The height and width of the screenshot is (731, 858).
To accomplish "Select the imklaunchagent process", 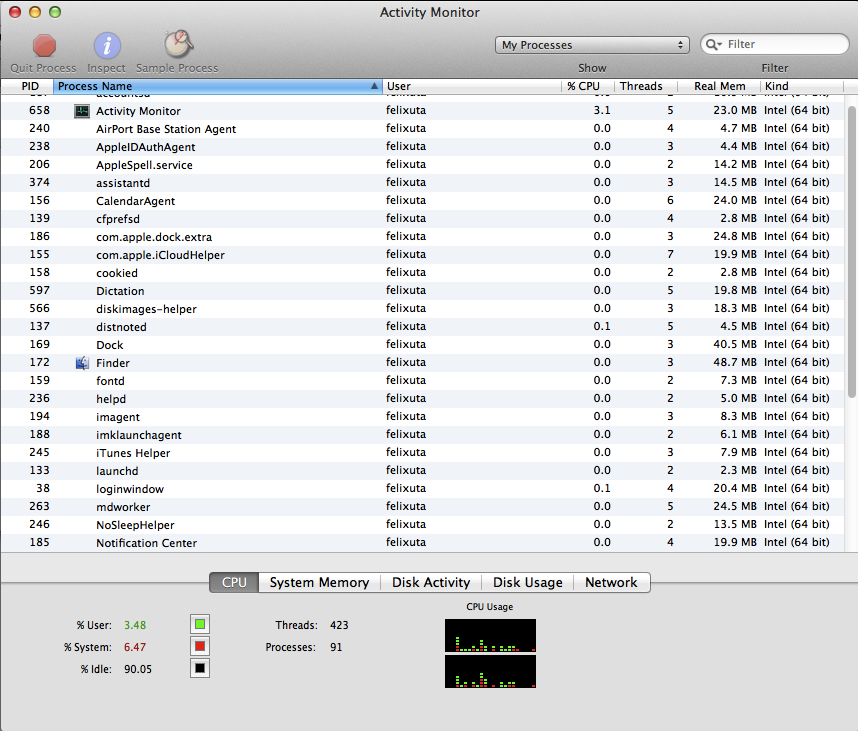I will [422, 435].
